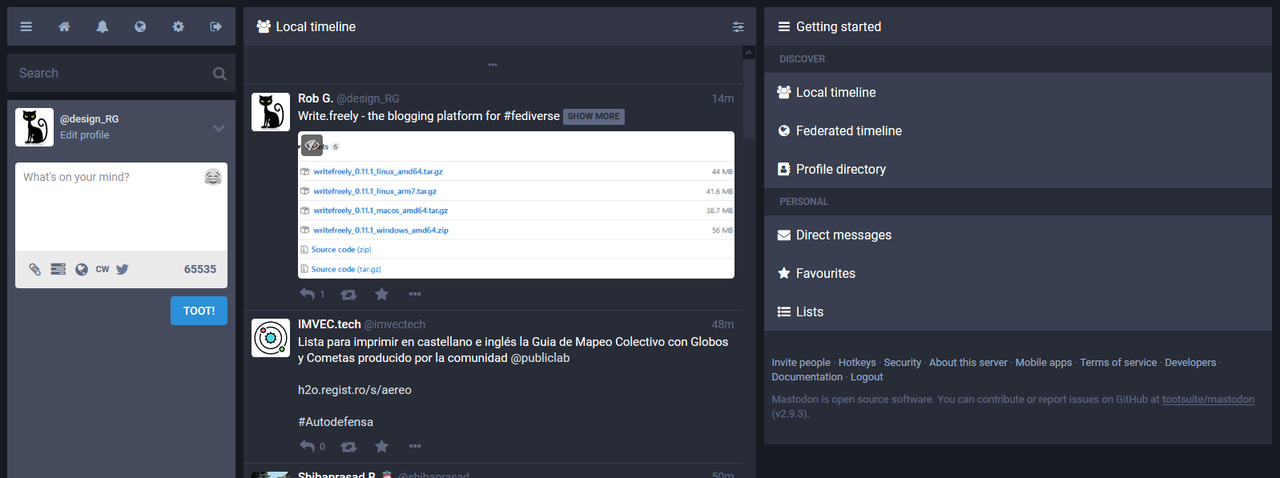Open the Hotkeys footer link
Image resolution: width=1280 pixels, height=478 pixels.
pyautogui.click(x=857, y=363)
